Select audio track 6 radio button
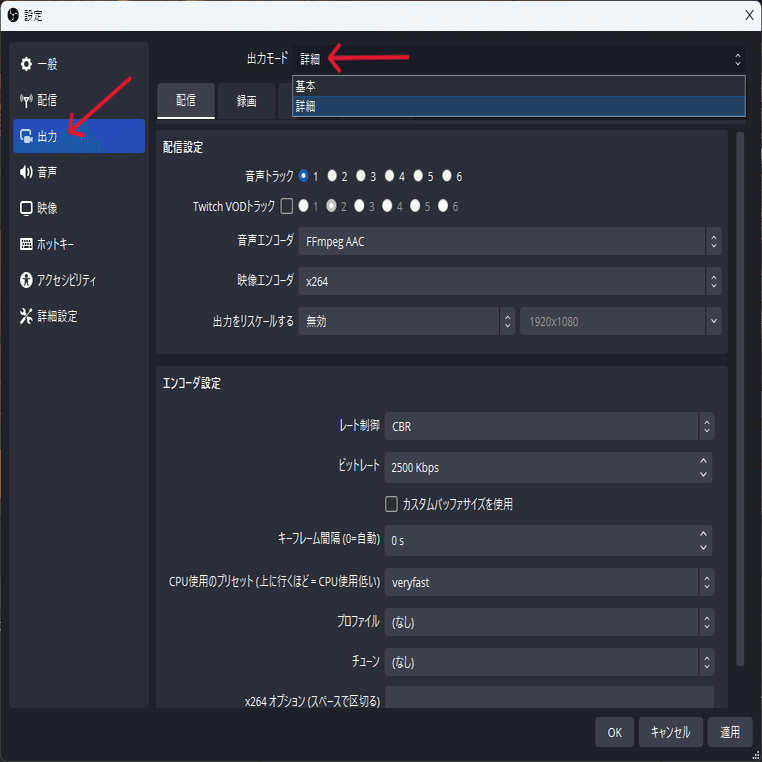 pyautogui.click(x=447, y=175)
